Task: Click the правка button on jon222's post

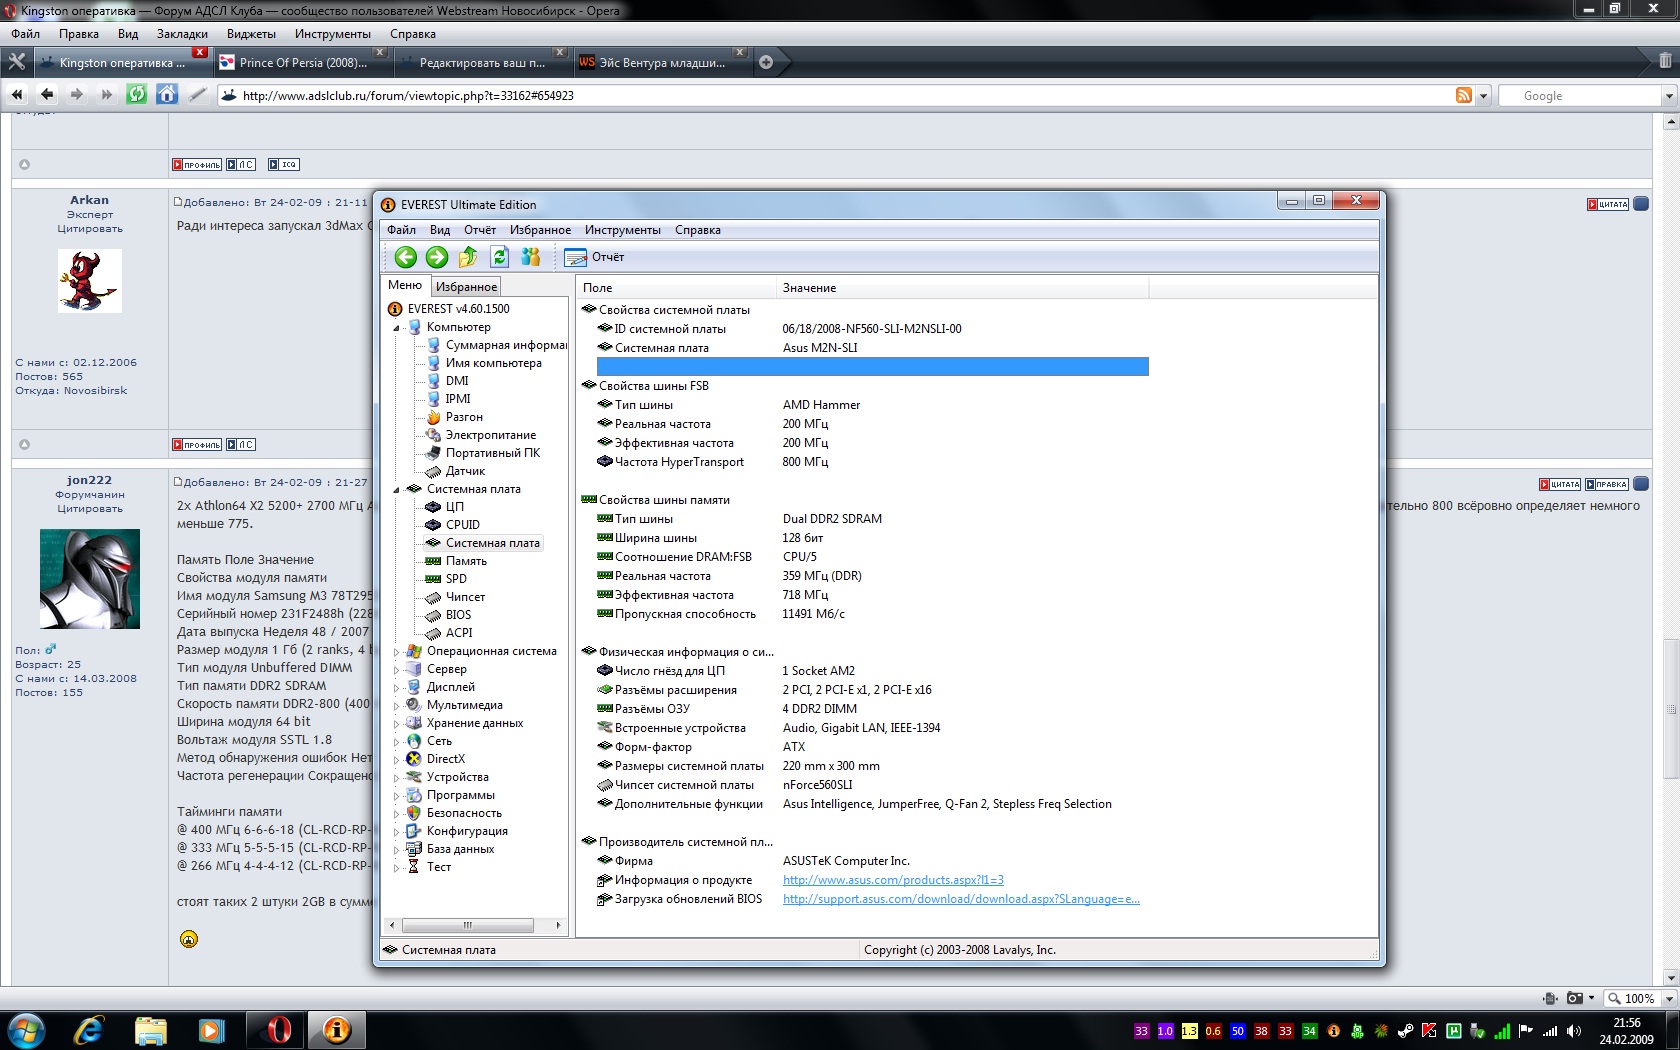Action: [x=1607, y=485]
